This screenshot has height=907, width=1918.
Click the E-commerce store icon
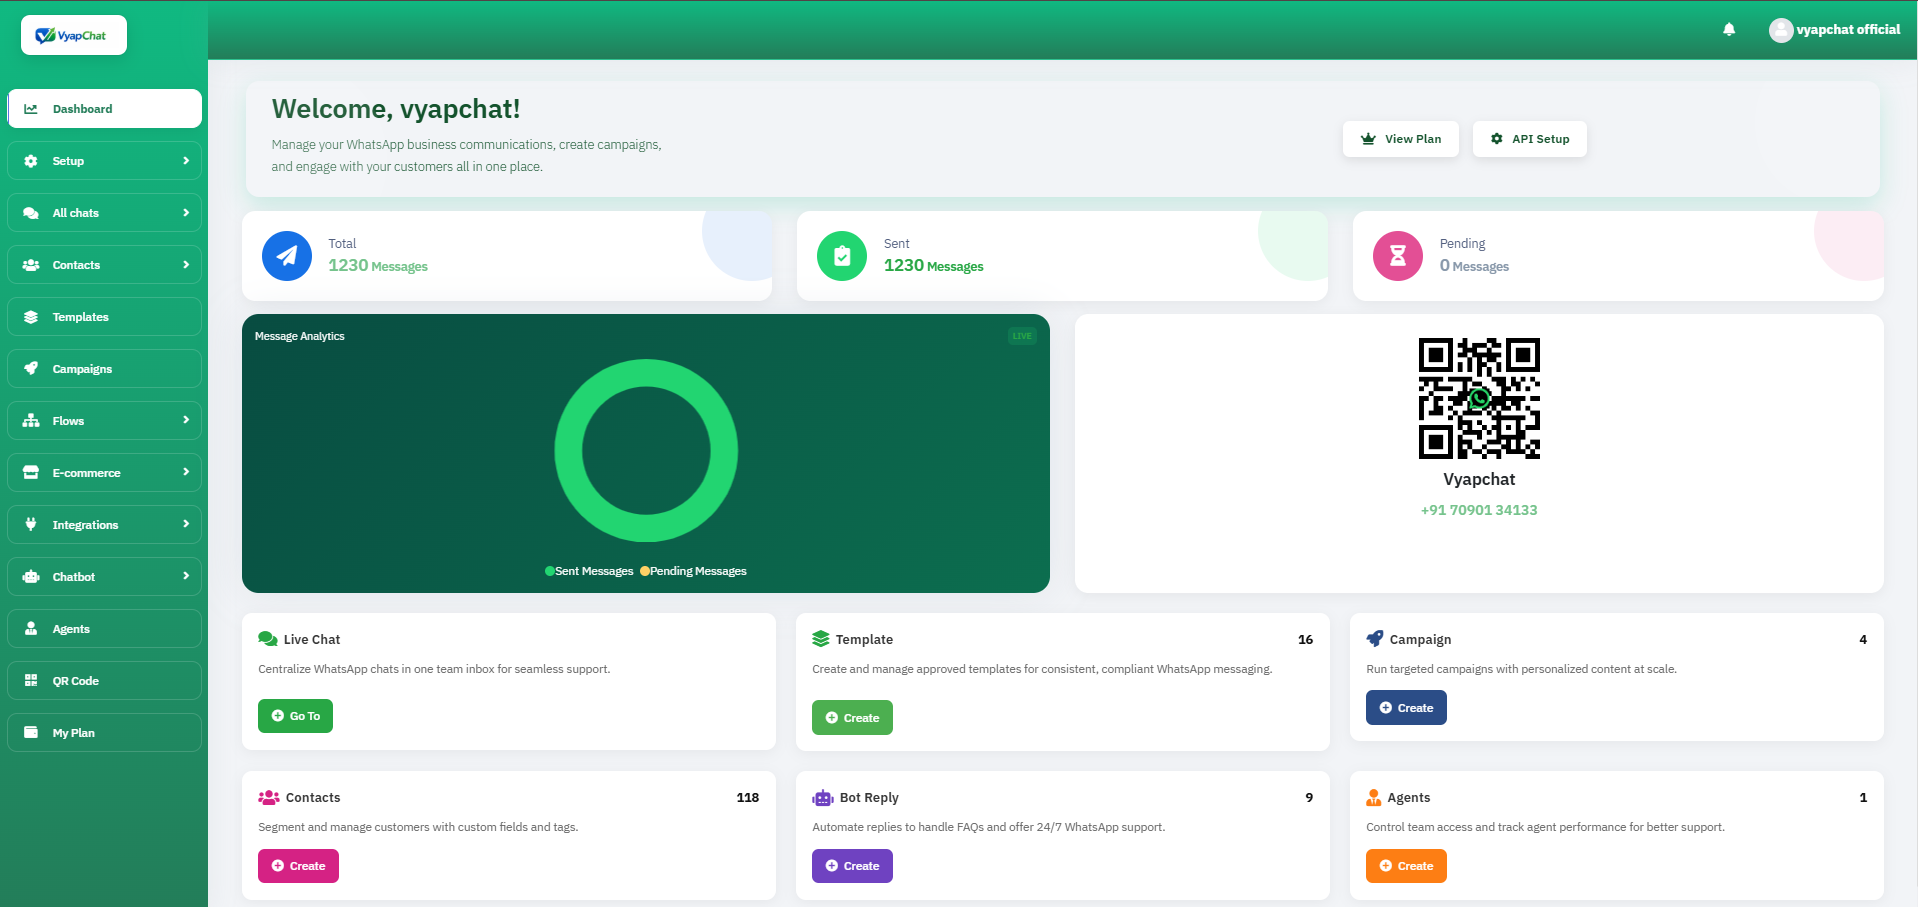pos(31,473)
